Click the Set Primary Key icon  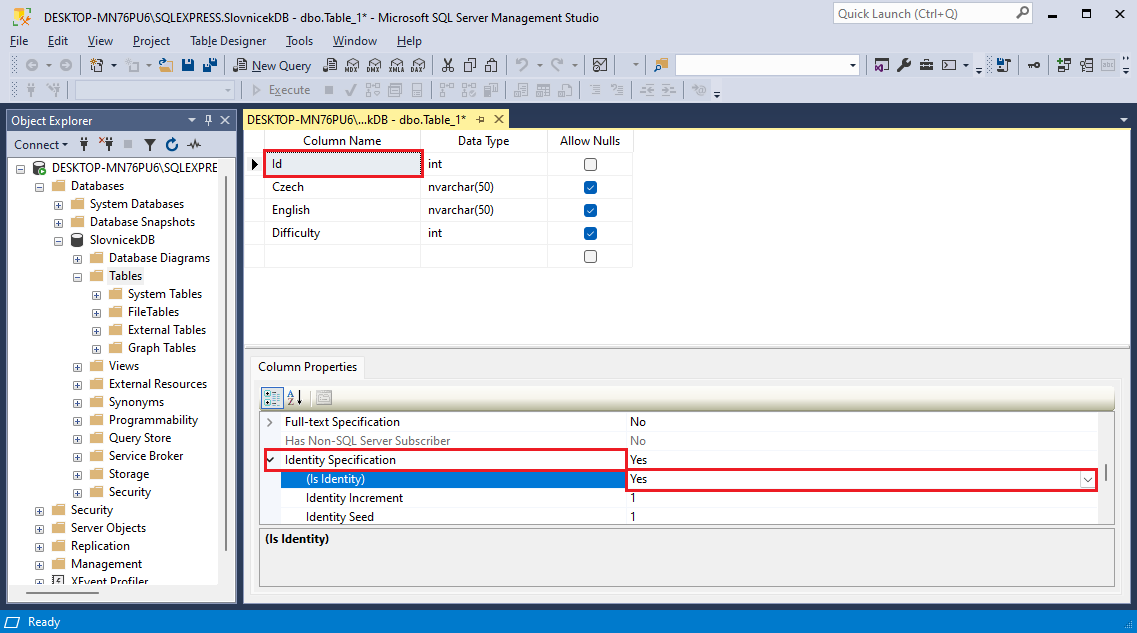pos(1033,65)
